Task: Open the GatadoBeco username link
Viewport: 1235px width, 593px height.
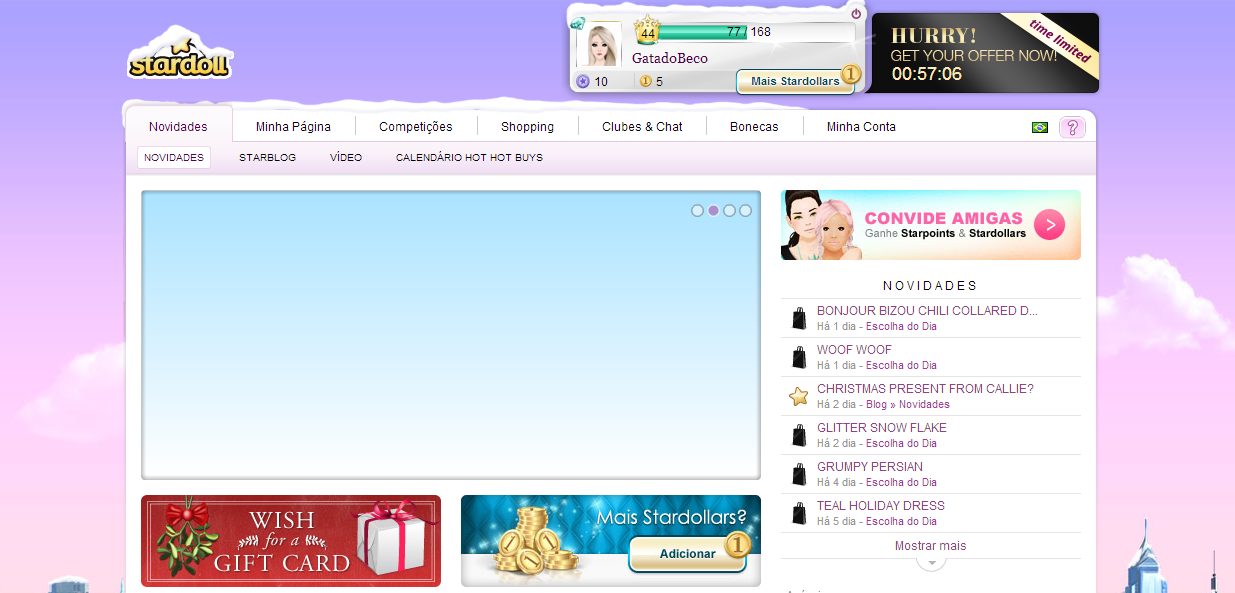Action: [x=669, y=58]
